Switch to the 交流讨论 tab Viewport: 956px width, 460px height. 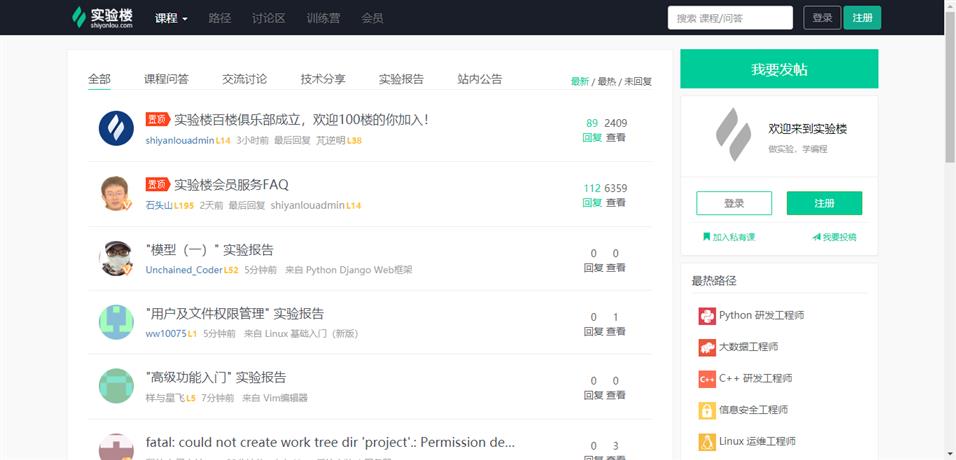[x=244, y=79]
